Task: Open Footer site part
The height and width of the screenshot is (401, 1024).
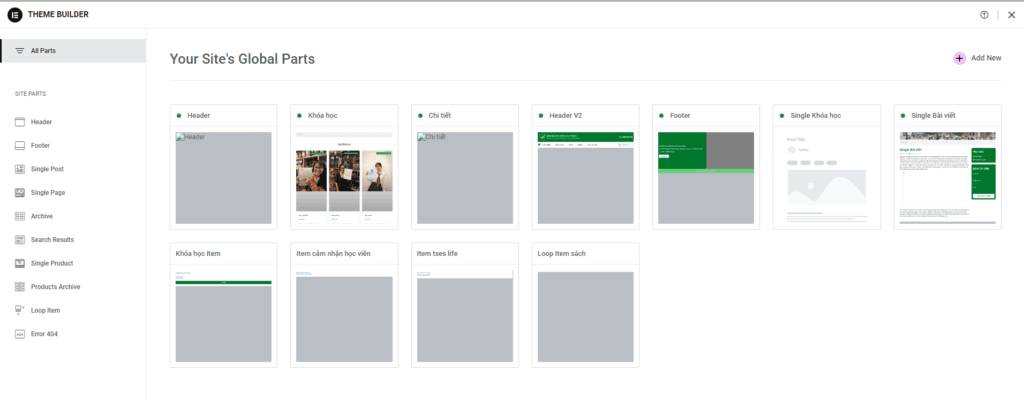Action: [40, 146]
